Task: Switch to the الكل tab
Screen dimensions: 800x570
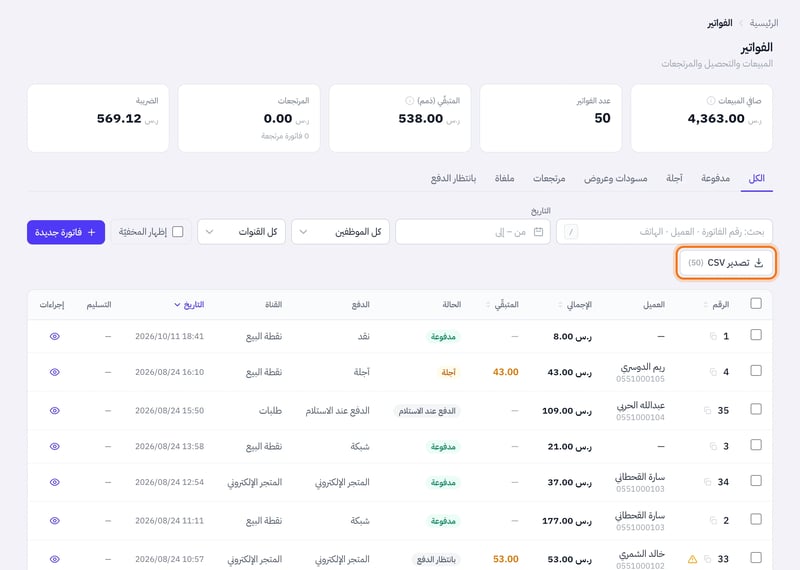Action: click(x=756, y=179)
